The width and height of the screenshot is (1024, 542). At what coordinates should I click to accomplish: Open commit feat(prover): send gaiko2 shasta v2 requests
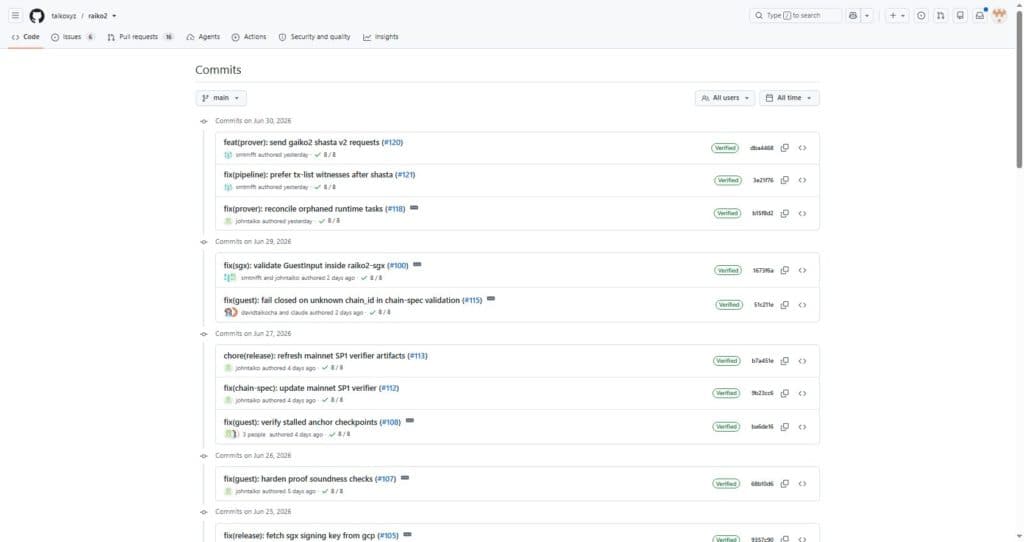301,142
